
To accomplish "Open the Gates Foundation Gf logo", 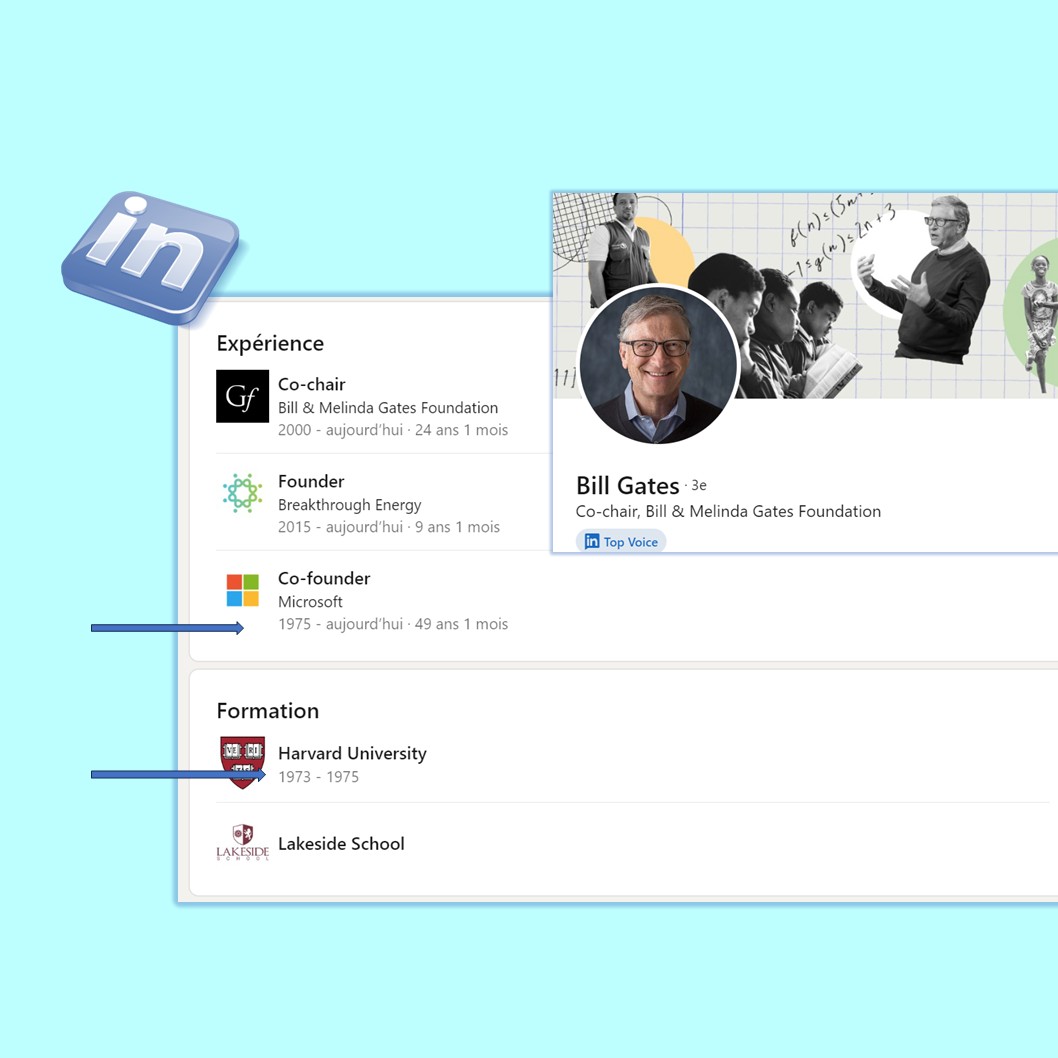I will point(242,396).
